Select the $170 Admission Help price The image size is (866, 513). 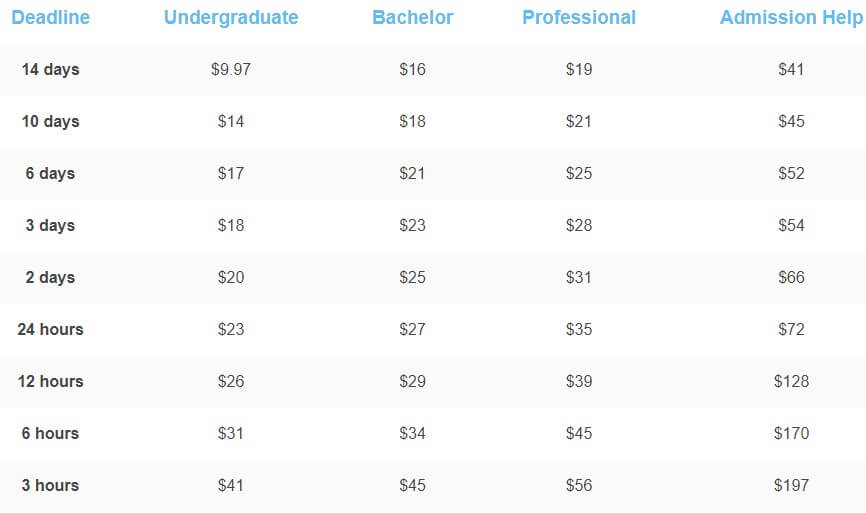coord(791,433)
